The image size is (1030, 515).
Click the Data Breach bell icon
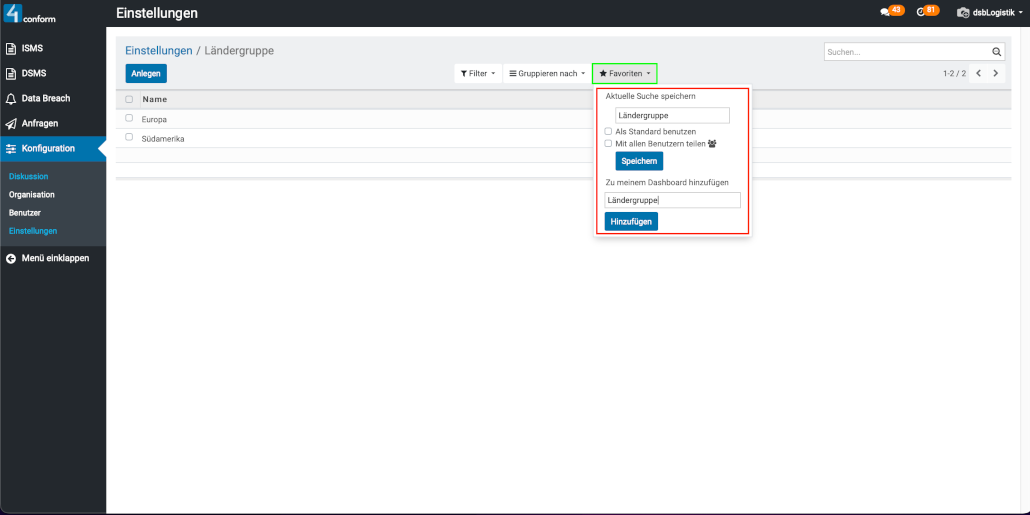pyautogui.click(x=11, y=99)
